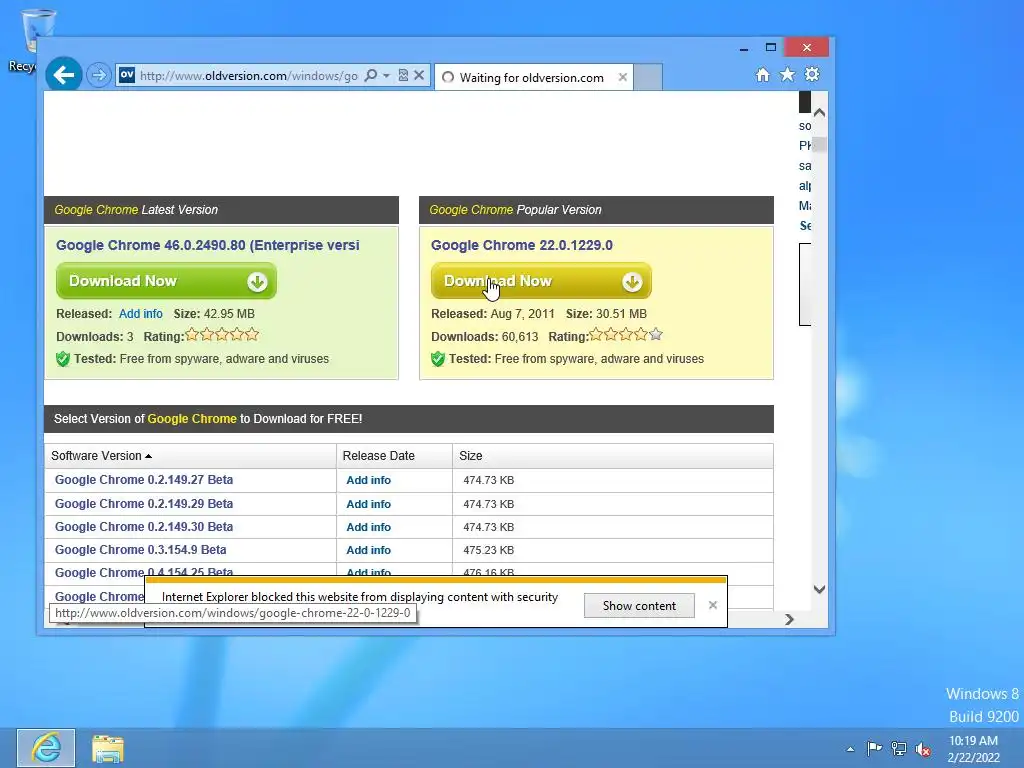This screenshot has width=1024, height=768.
Task: Click the rating stars for Chrome 46
Action: 222,335
